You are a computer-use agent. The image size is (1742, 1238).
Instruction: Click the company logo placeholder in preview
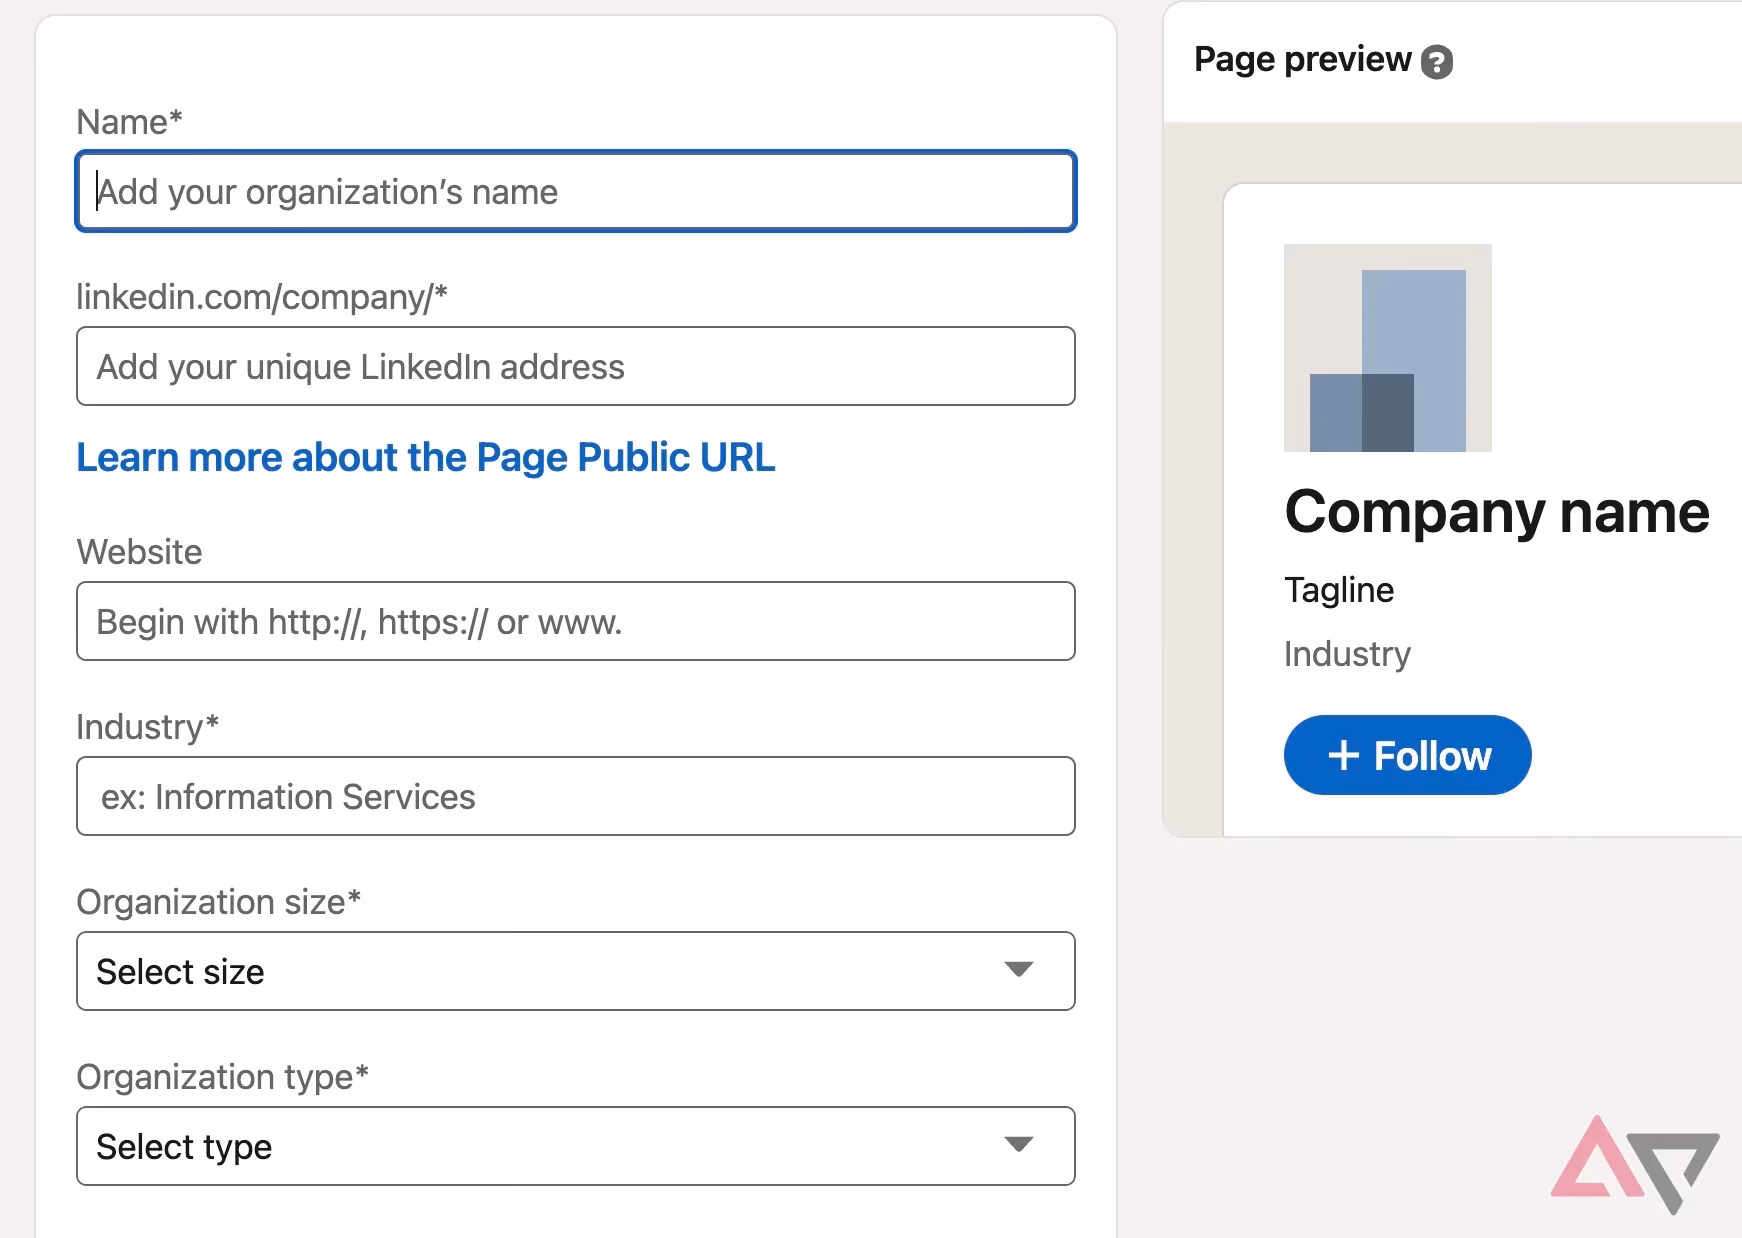1388,348
